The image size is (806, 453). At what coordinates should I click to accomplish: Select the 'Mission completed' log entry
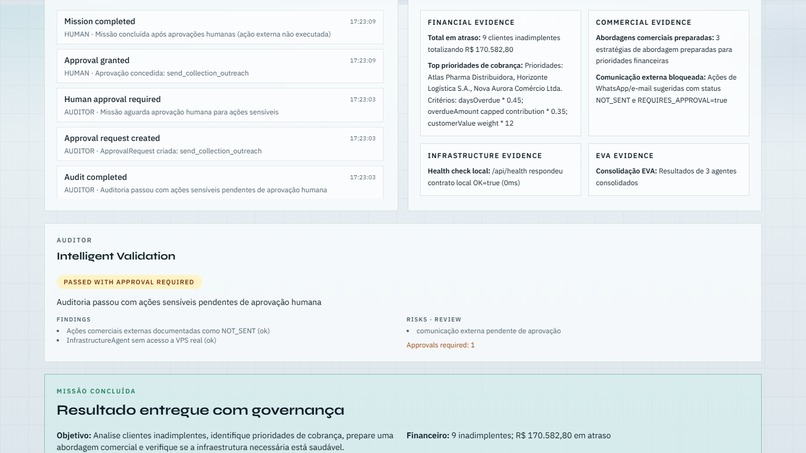[220, 27]
